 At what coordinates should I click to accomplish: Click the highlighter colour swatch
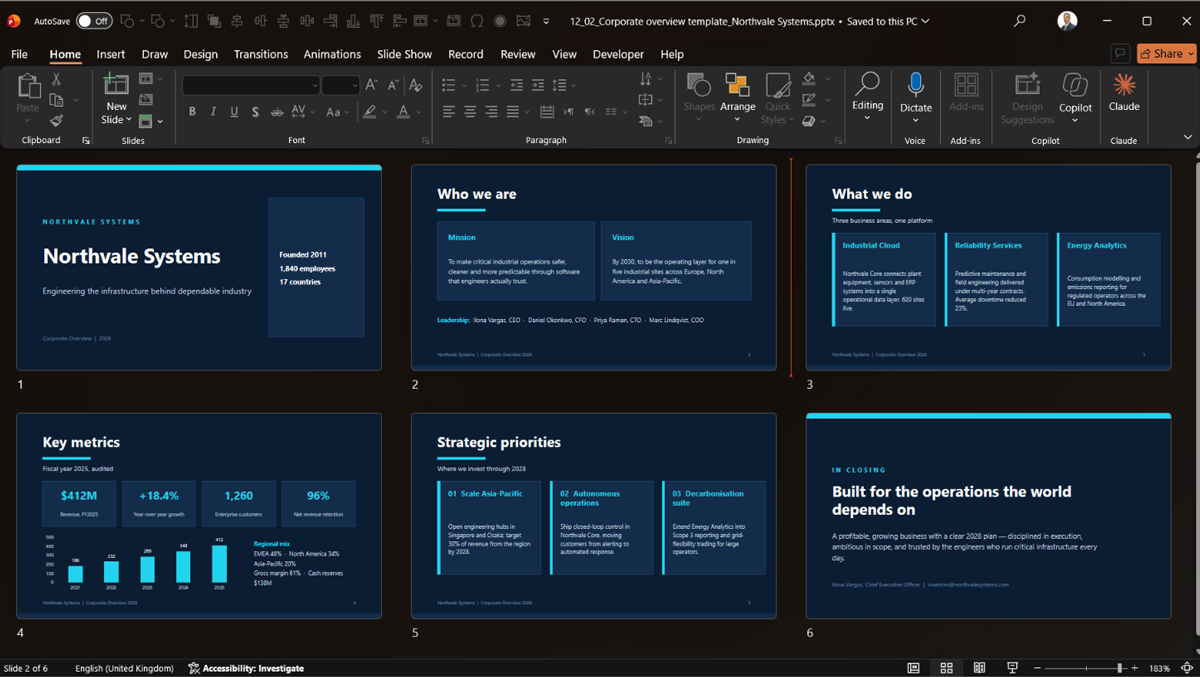[369, 112]
